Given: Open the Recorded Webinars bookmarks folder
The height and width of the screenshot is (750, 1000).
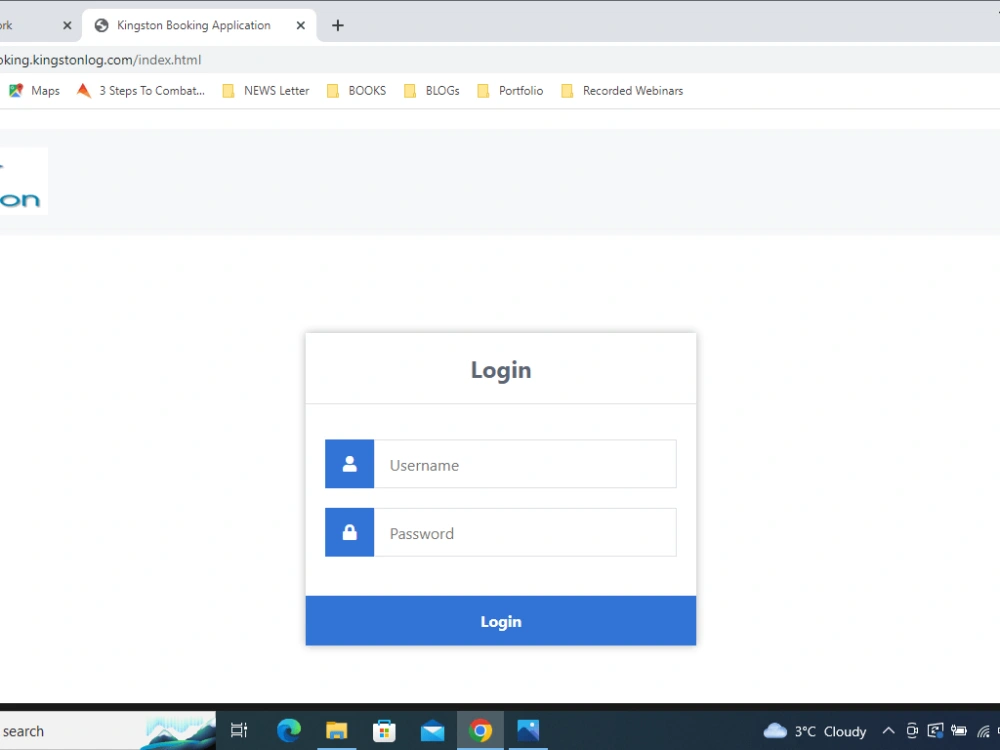Looking at the screenshot, I should pyautogui.click(x=622, y=91).
